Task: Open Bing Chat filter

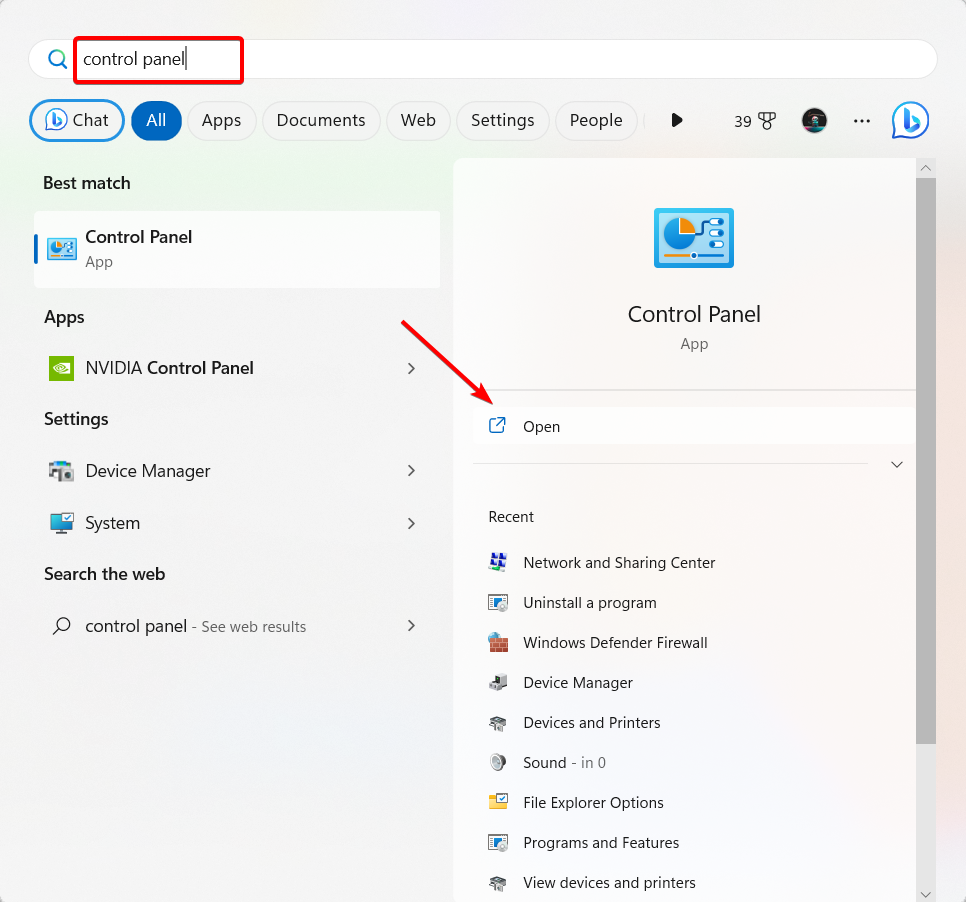Action: pos(77,120)
